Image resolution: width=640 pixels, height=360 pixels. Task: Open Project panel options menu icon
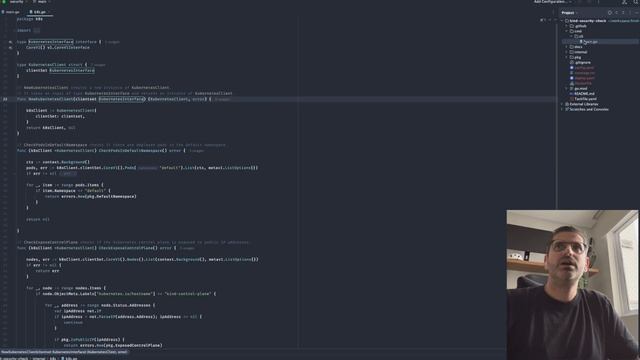[629, 13]
